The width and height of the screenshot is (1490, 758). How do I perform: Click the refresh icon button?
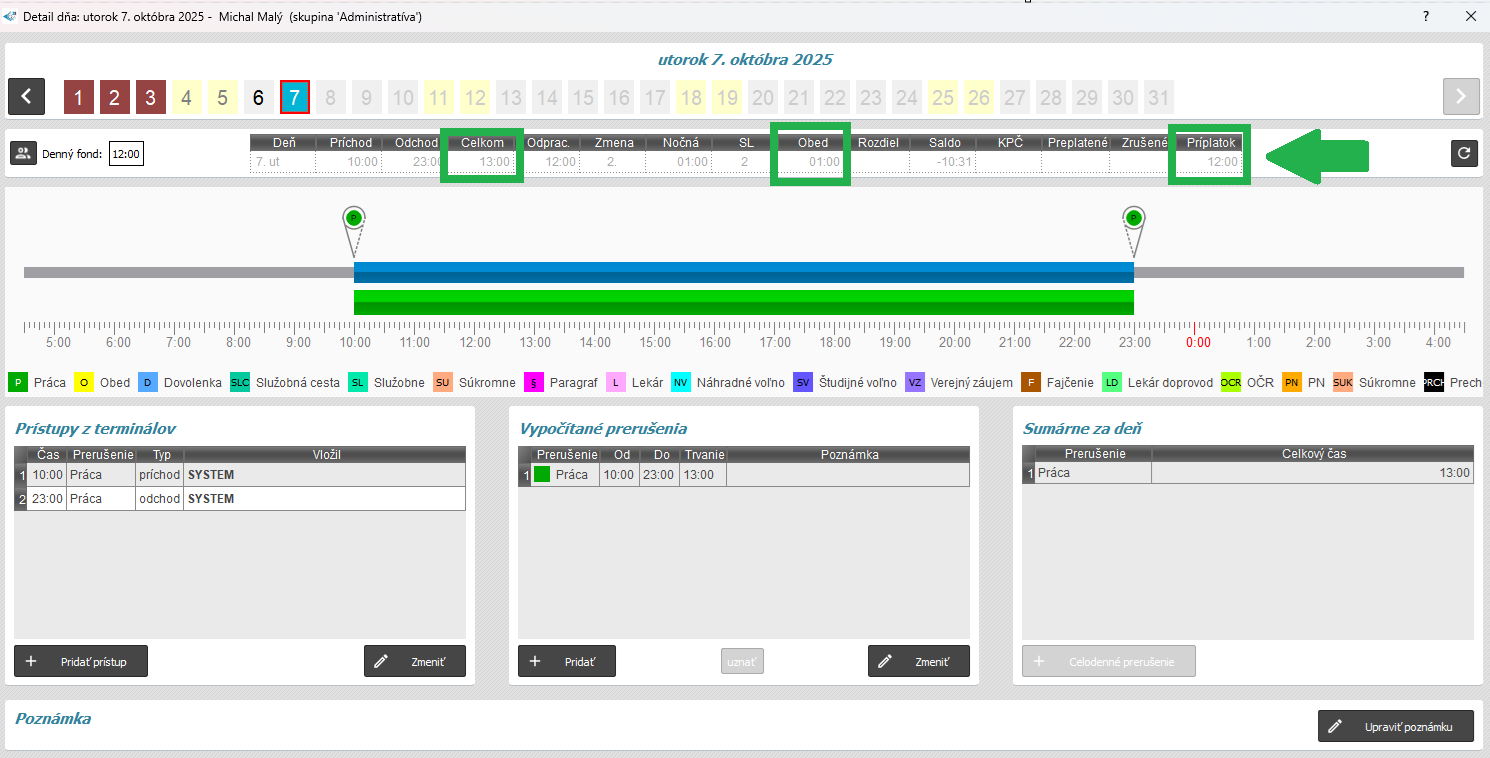pyautogui.click(x=1464, y=153)
